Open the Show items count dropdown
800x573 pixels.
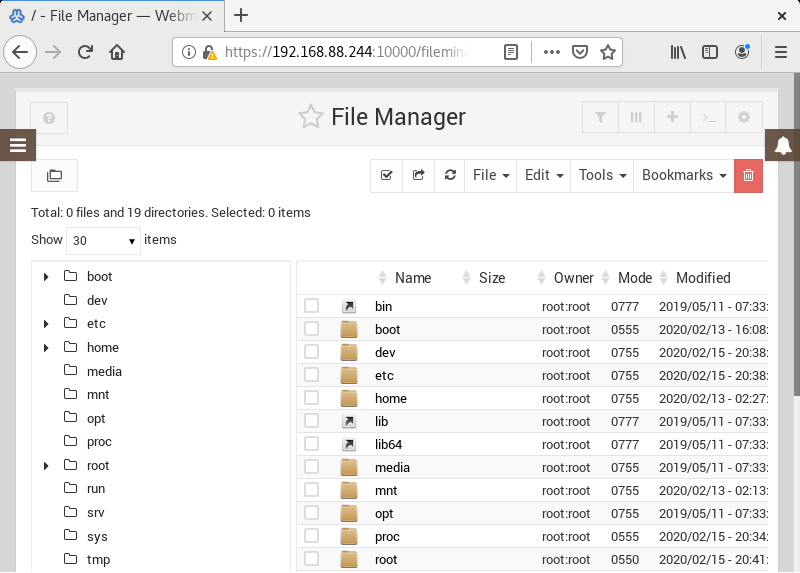pos(103,240)
